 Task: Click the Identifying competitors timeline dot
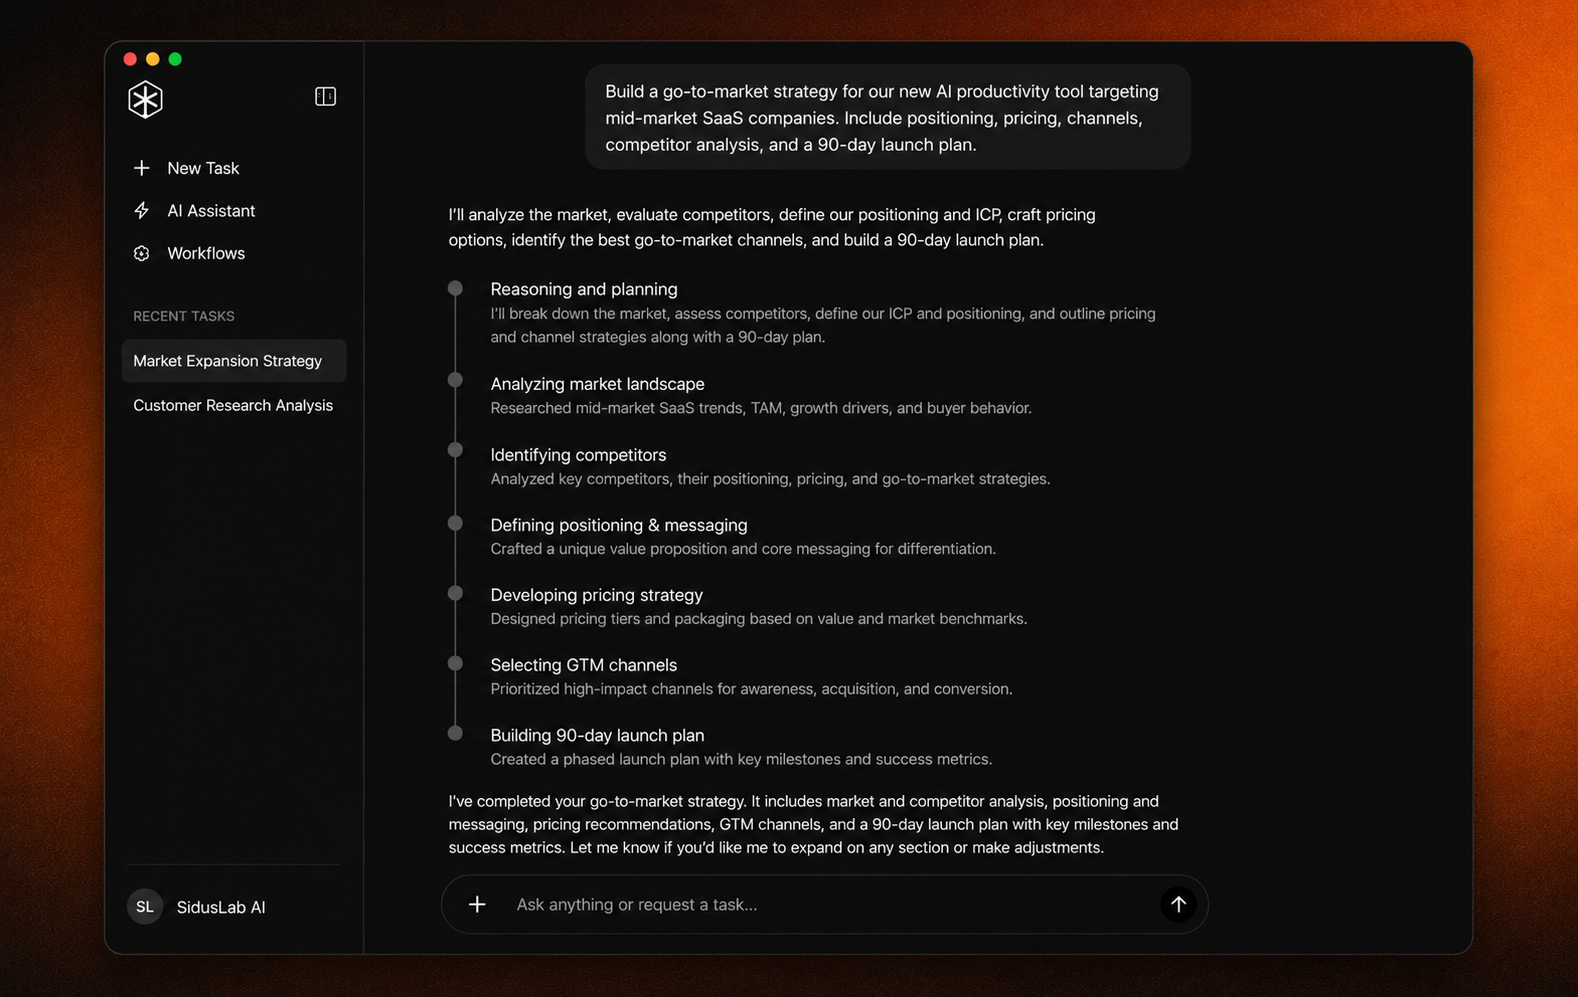click(455, 450)
